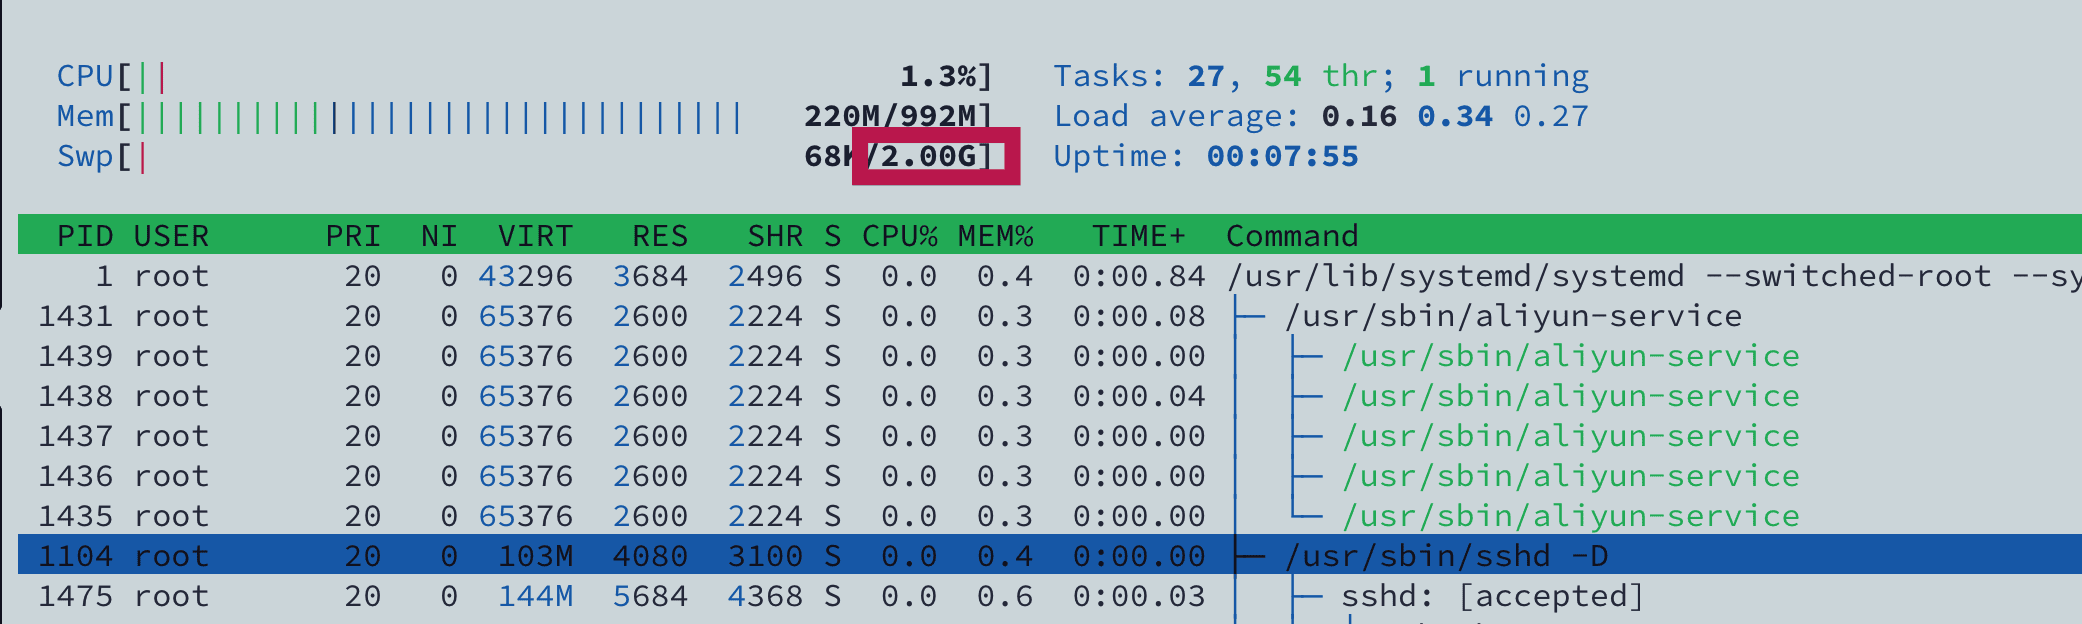Screen dimensions: 2082x624
Task: Click the Command column header
Action: tap(1292, 236)
